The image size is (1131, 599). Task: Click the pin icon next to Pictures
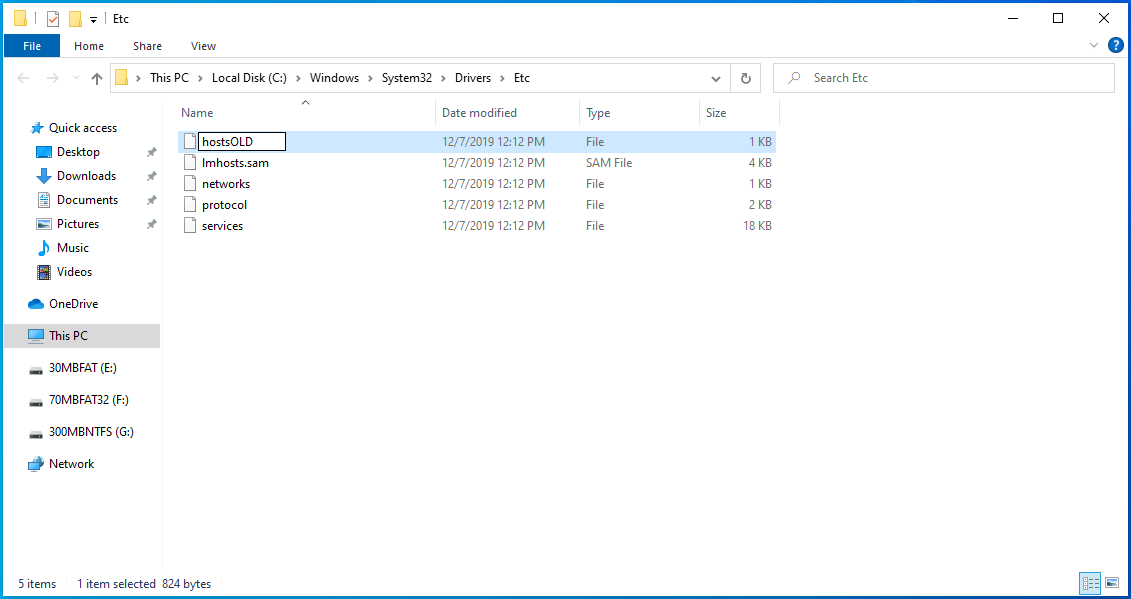[151, 224]
